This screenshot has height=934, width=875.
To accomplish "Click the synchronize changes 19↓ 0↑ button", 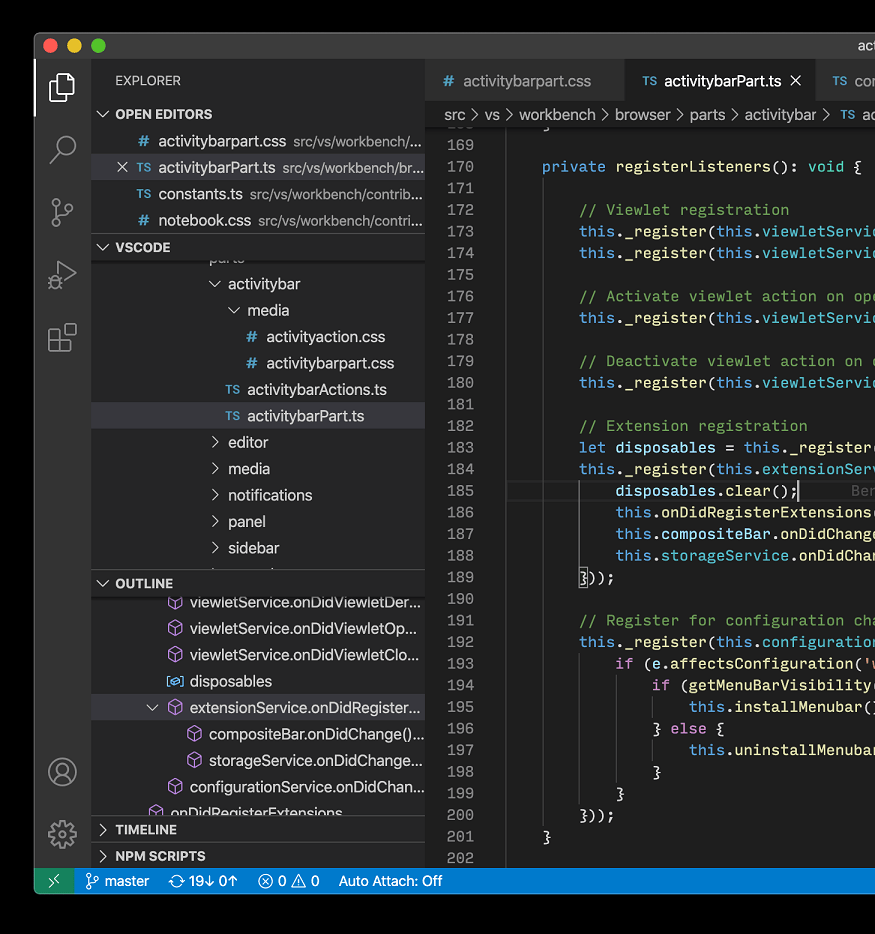I will pyautogui.click(x=203, y=881).
